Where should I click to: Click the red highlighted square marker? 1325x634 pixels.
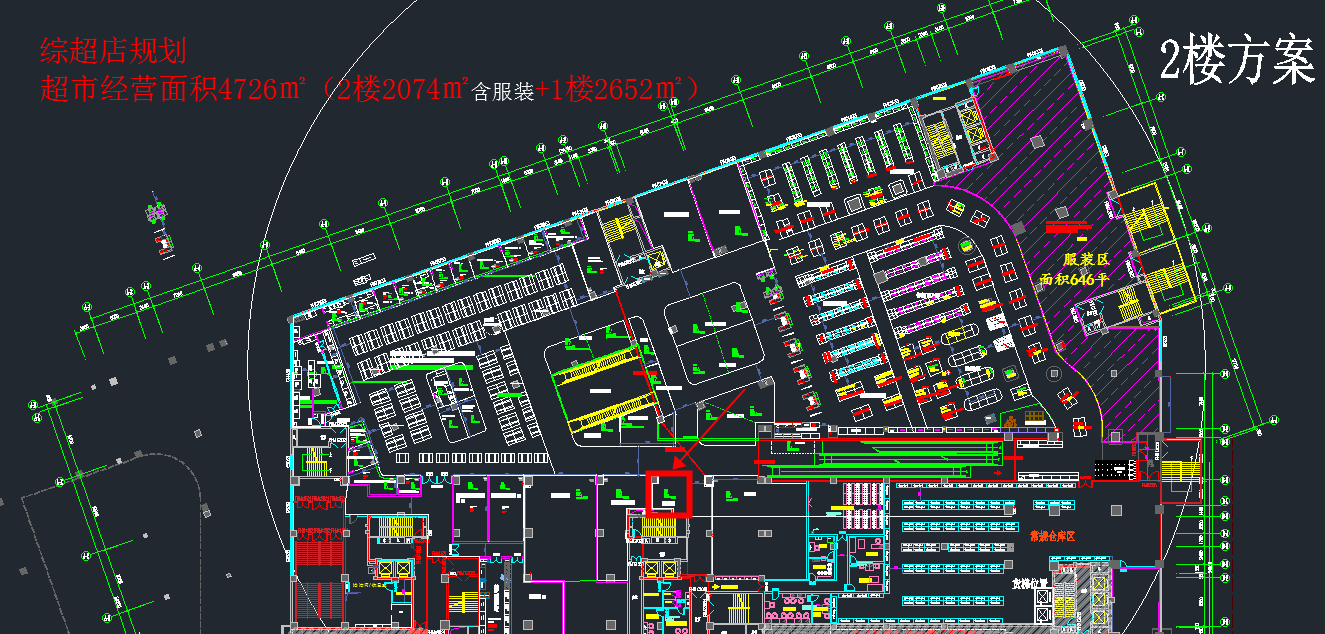click(668, 493)
